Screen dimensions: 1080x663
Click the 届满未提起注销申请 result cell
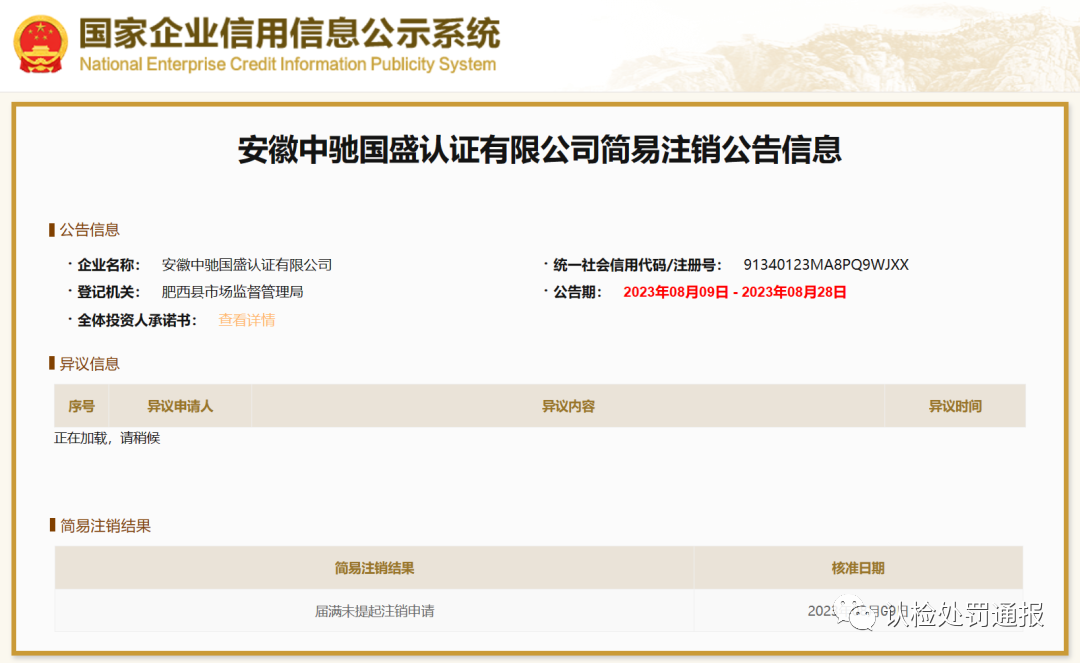(374, 611)
